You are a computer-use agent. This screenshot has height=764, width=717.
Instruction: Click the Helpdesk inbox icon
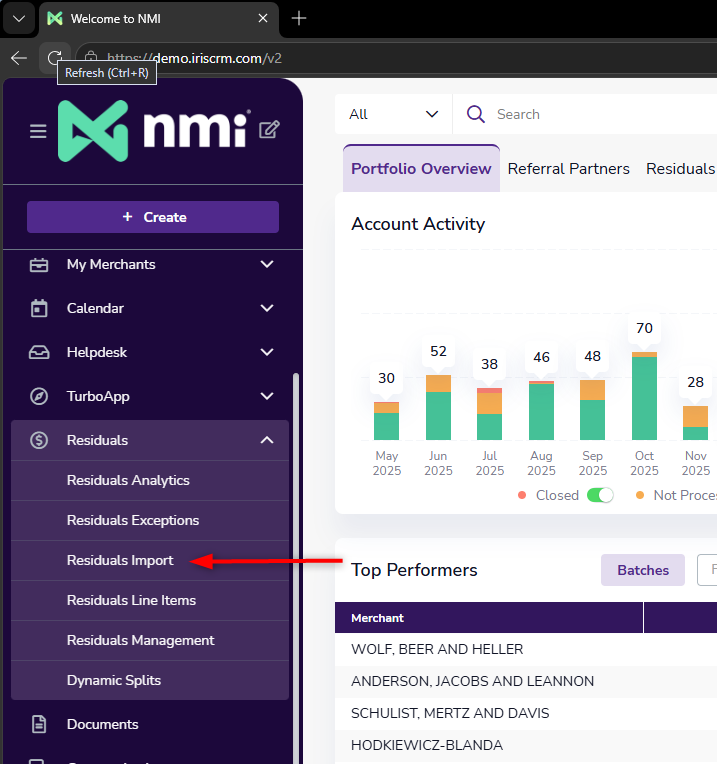point(39,352)
